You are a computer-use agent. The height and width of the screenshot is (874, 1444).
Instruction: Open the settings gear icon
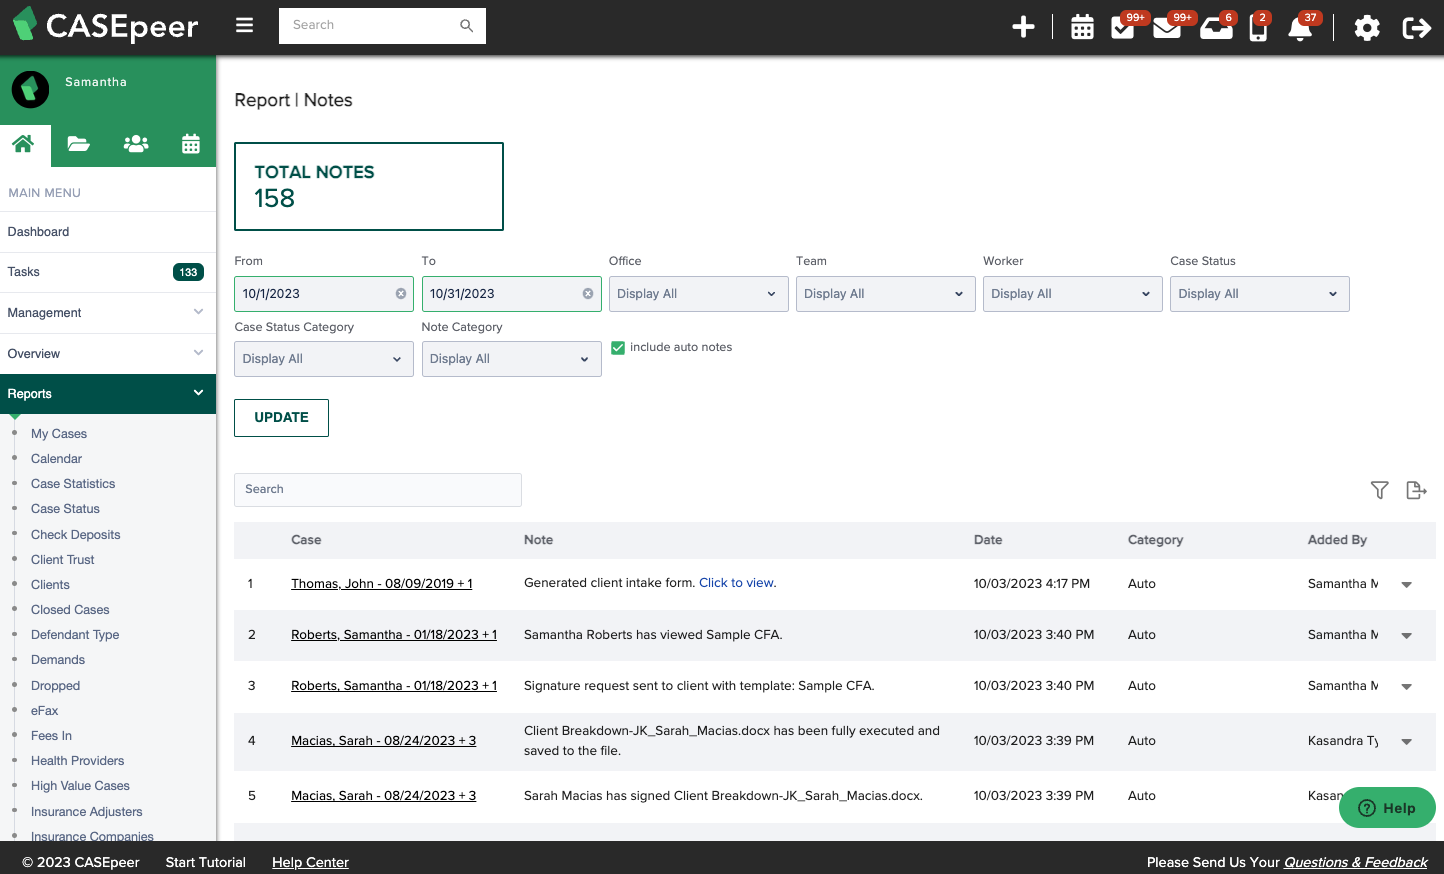1367,28
